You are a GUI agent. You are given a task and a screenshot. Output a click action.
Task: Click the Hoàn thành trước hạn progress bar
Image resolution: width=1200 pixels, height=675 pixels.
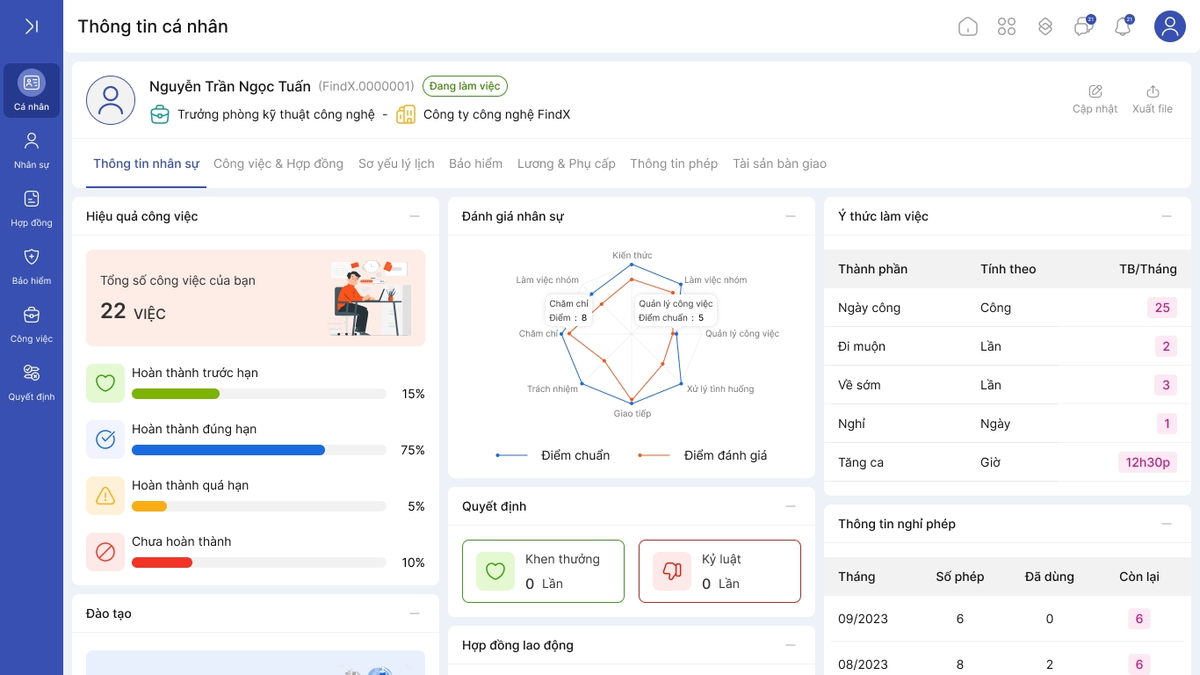pos(259,394)
